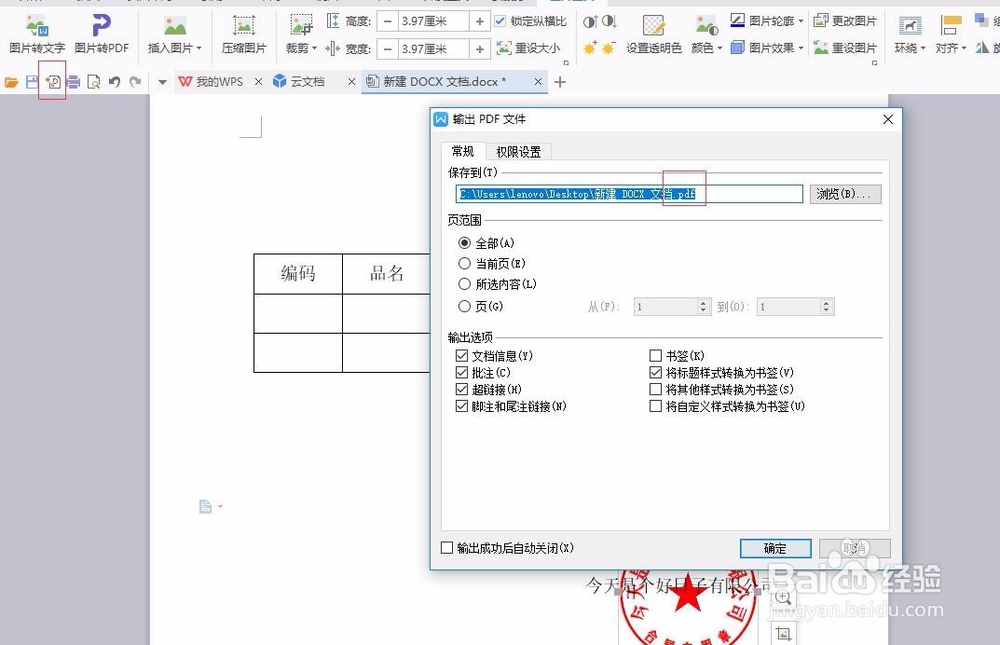Screen dimensions: 1000x645
Task: Click the 确定 OK button
Action: pos(776,548)
